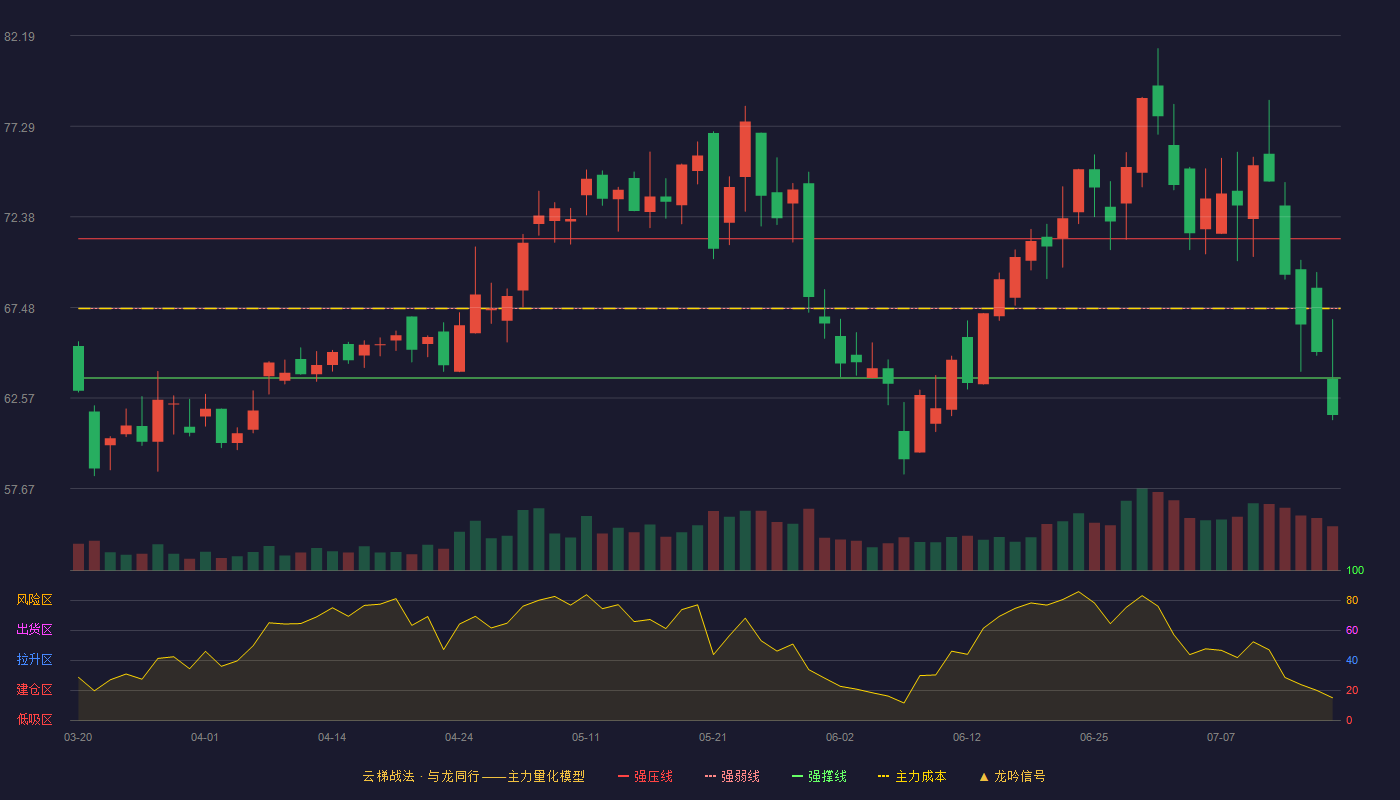Screen dimensions: 1400x800
Task: Click the 57.67 price axis label
Action: click(19, 489)
